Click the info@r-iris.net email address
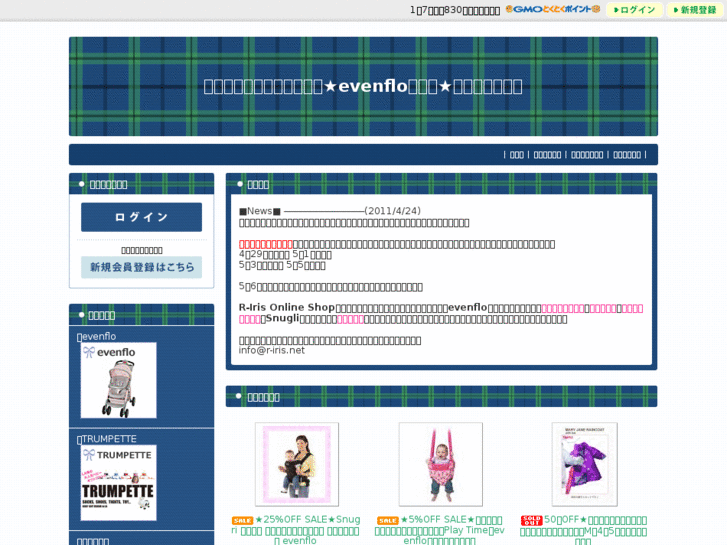The width and height of the screenshot is (727, 545). pyautogui.click(x=272, y=351)
